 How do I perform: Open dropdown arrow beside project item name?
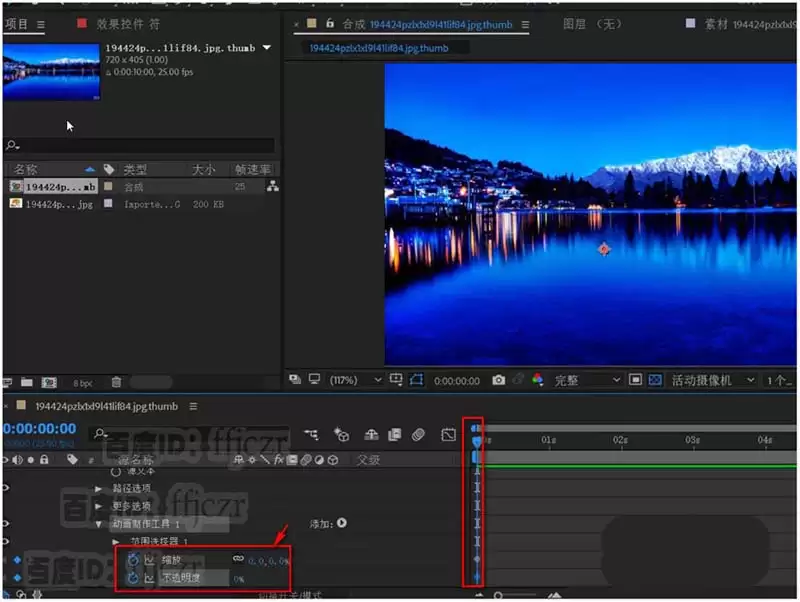point(267,47)
